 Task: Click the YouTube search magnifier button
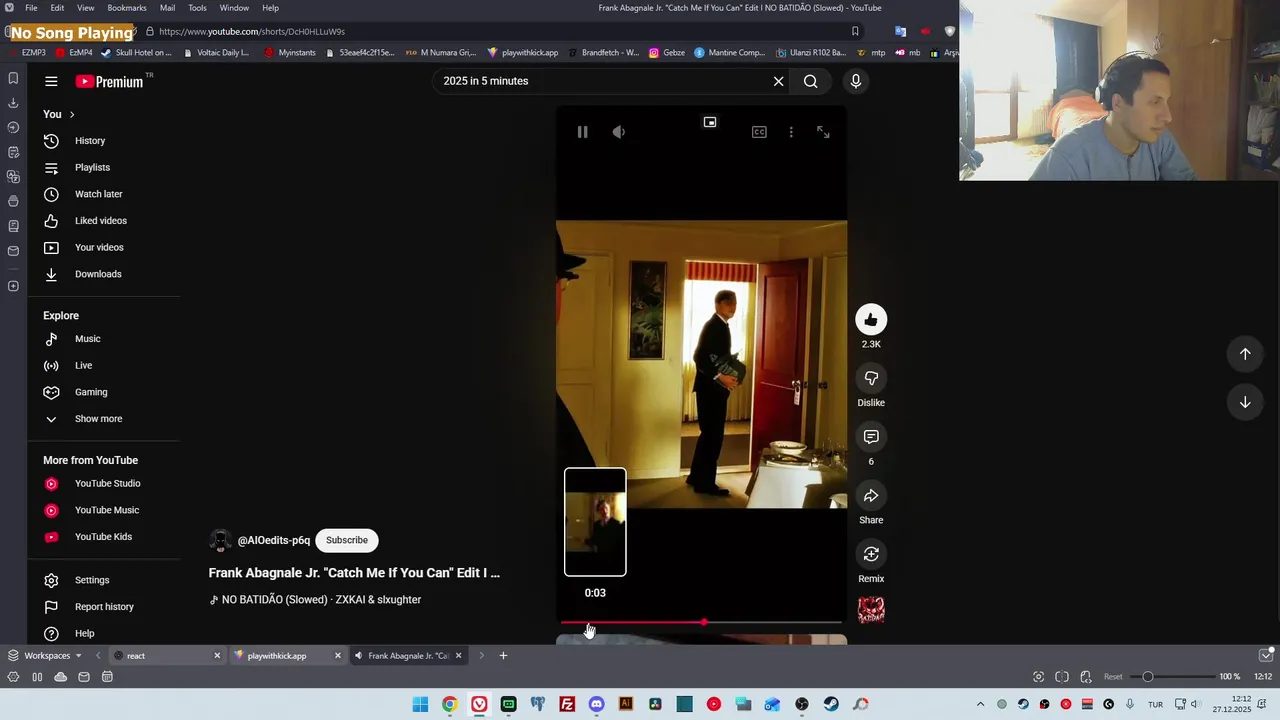[x=811, y=81]
